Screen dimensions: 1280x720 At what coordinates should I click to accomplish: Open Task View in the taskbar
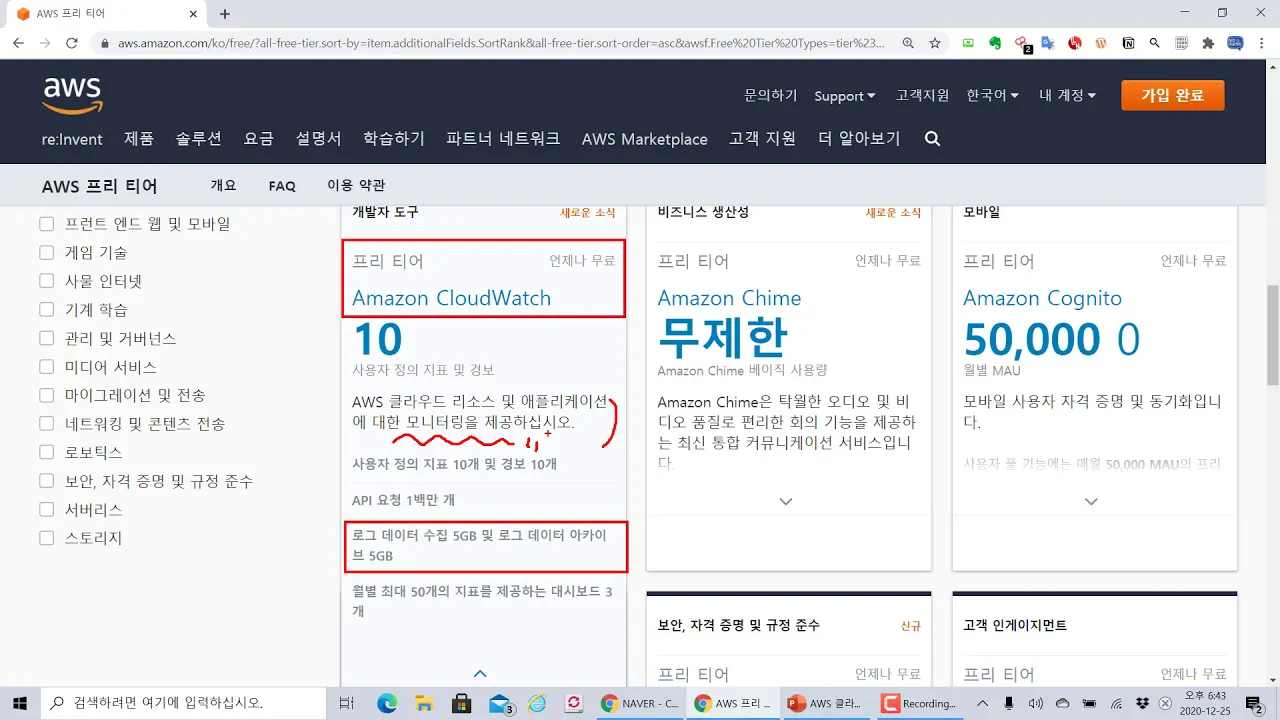[347, 703]
